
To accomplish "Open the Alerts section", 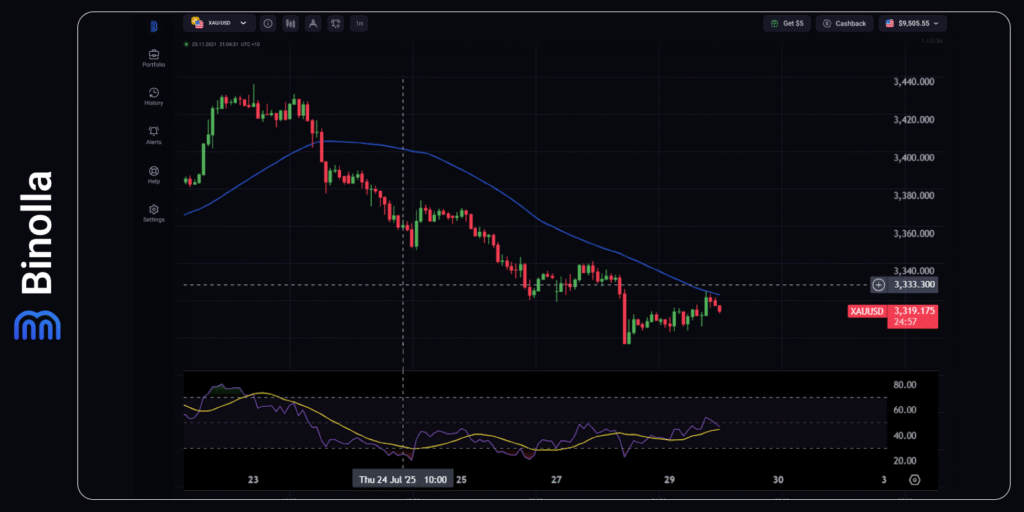I will click(153, 134).
